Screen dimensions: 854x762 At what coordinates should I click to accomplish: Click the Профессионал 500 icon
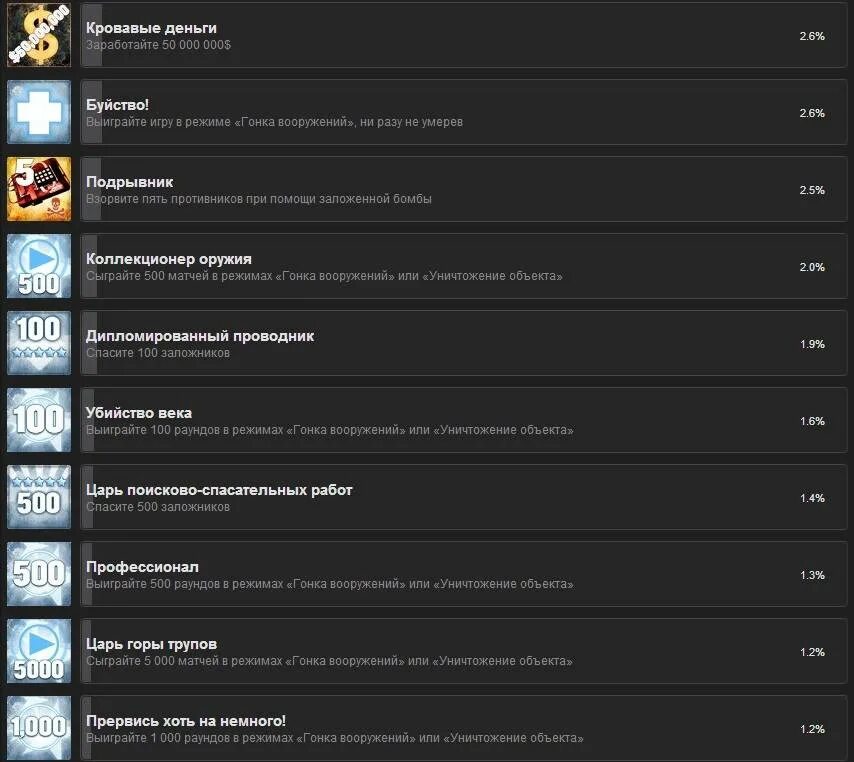pos(39,574)
